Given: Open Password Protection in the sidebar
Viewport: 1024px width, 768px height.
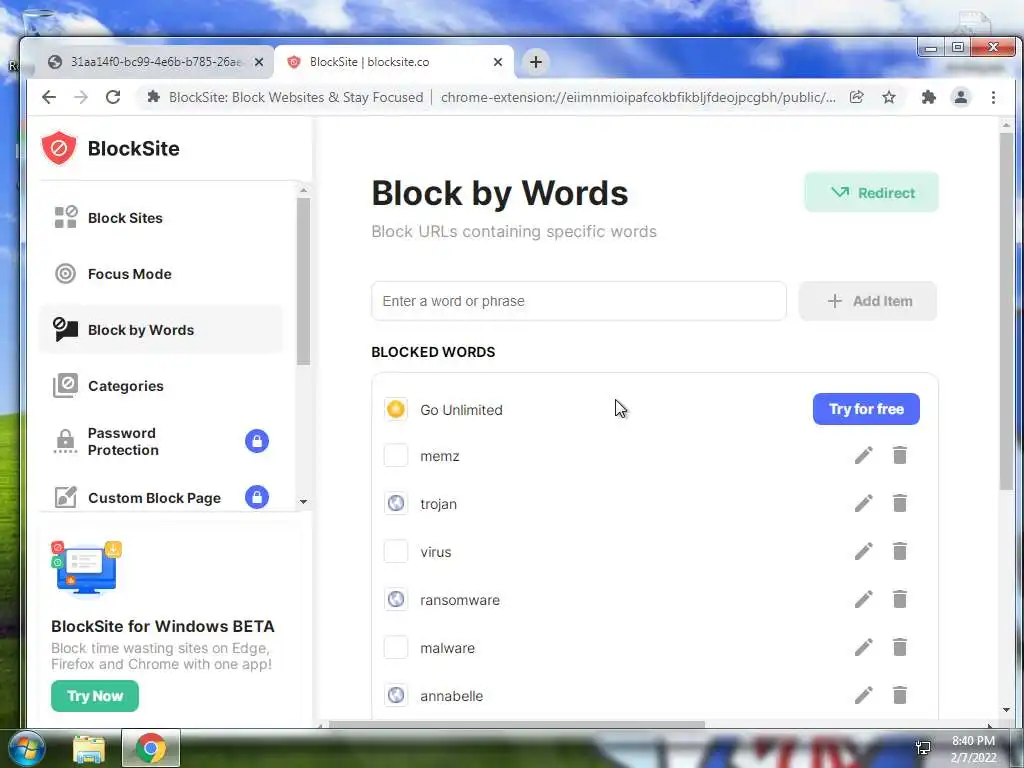Looking at the screenshot, I should pyautogui.click(x=161, y=441).
